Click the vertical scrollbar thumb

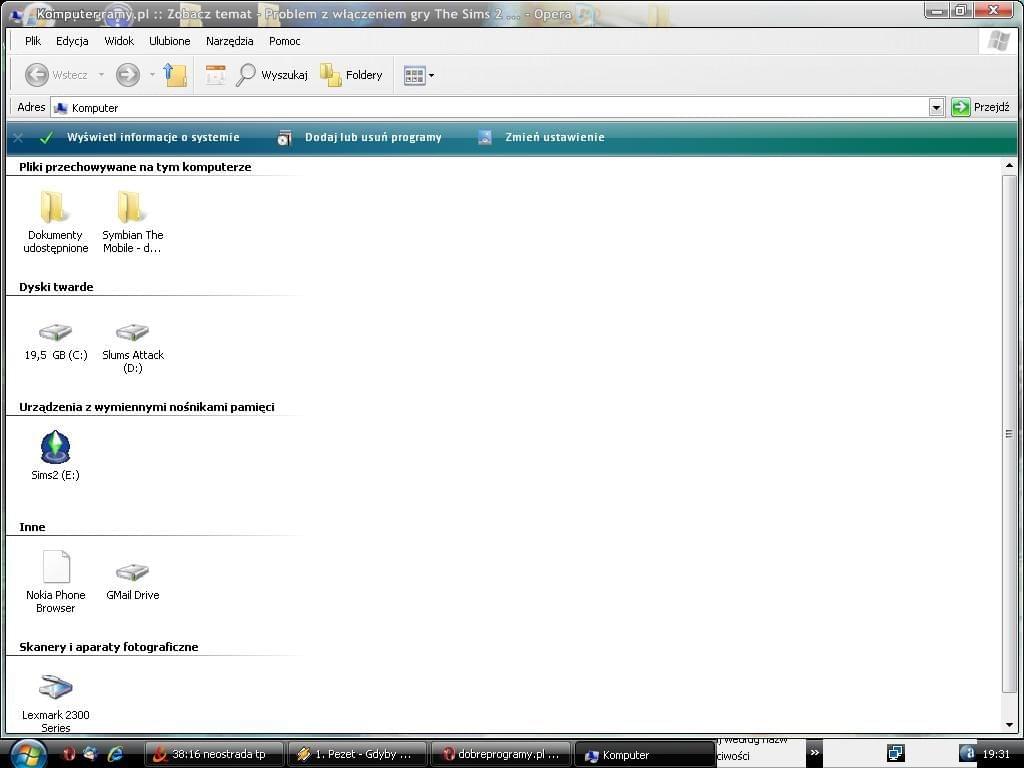point(1009,434)
